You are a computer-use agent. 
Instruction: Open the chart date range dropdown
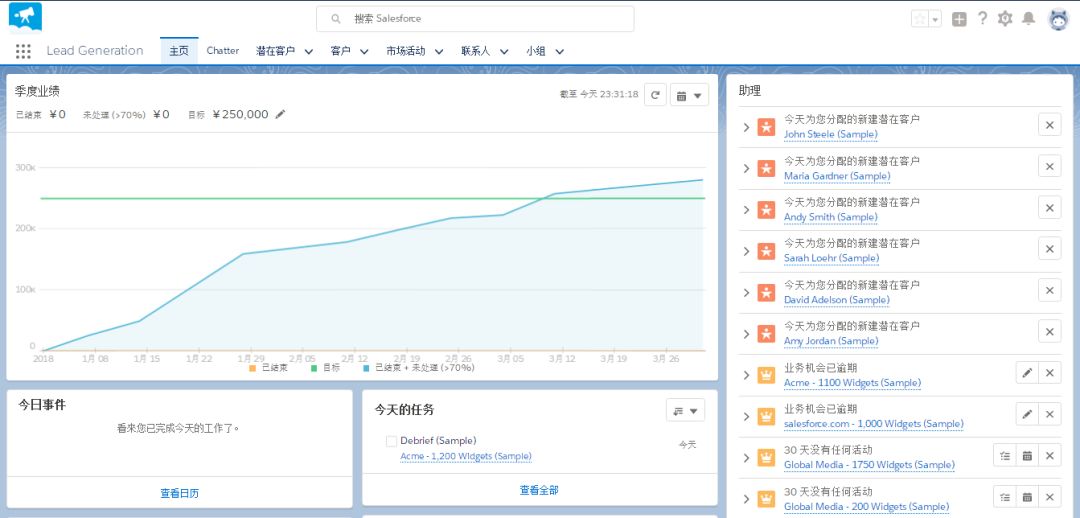(689, 95)
